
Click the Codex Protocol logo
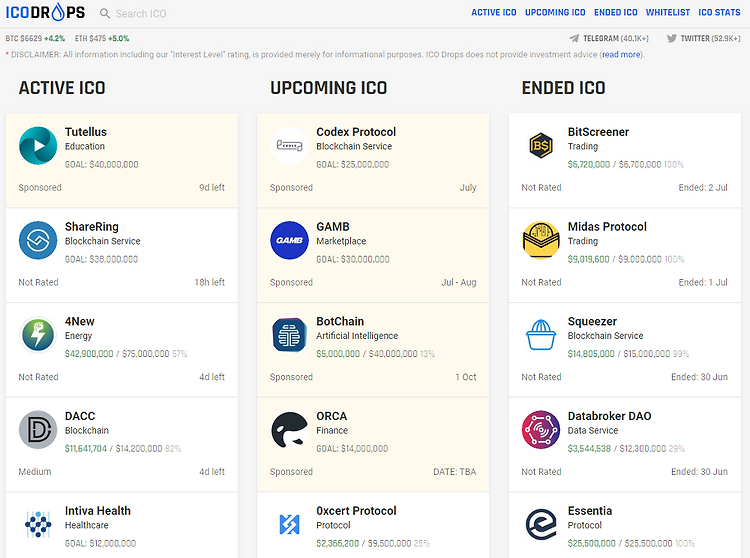(289, 145)
